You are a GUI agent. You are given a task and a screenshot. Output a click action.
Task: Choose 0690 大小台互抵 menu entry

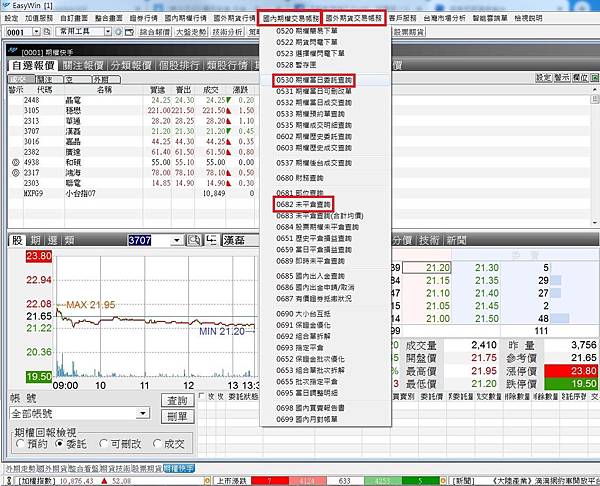pos(303,314)
